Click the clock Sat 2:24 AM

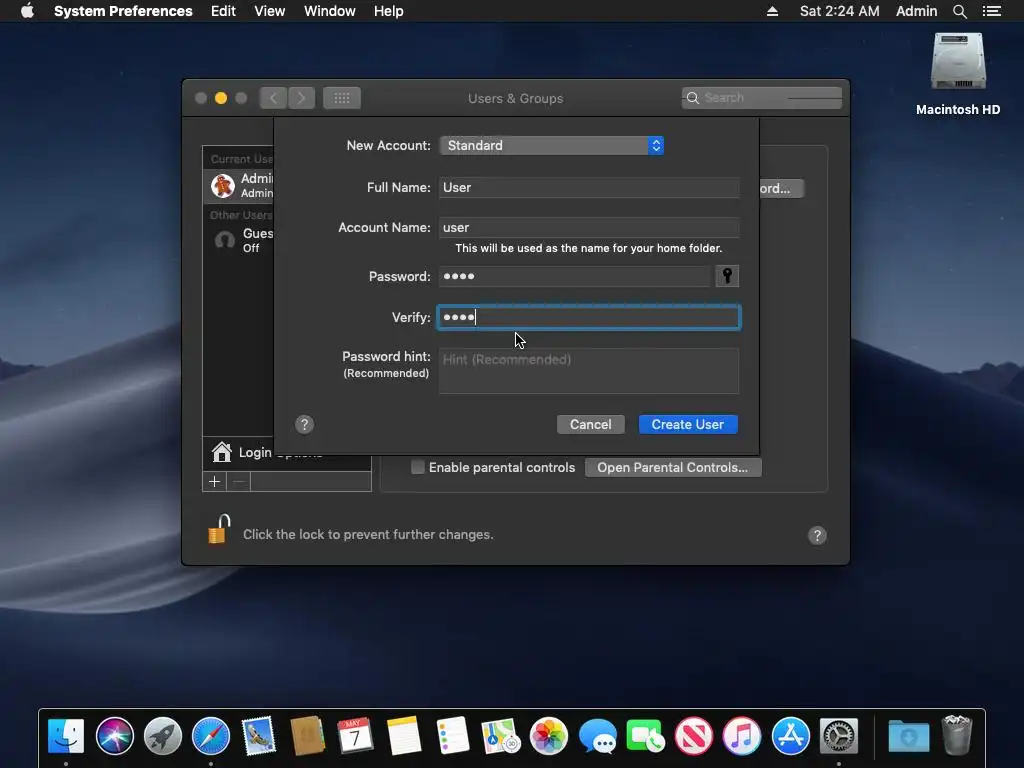pyautogui.click(x=839, y=11)
